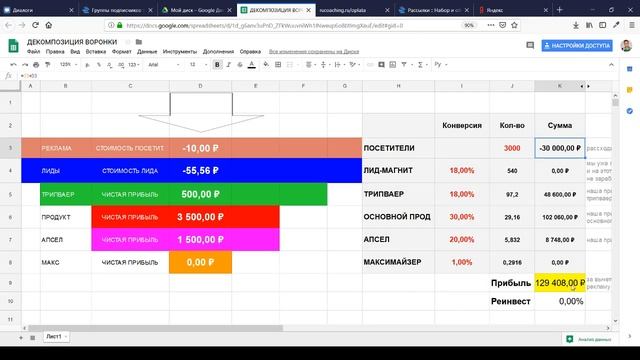The height and width of the screenshot is (360, 640).
Task: Open the zoom level dropdown
Action: pyautogui.click(x=68, y=64)
